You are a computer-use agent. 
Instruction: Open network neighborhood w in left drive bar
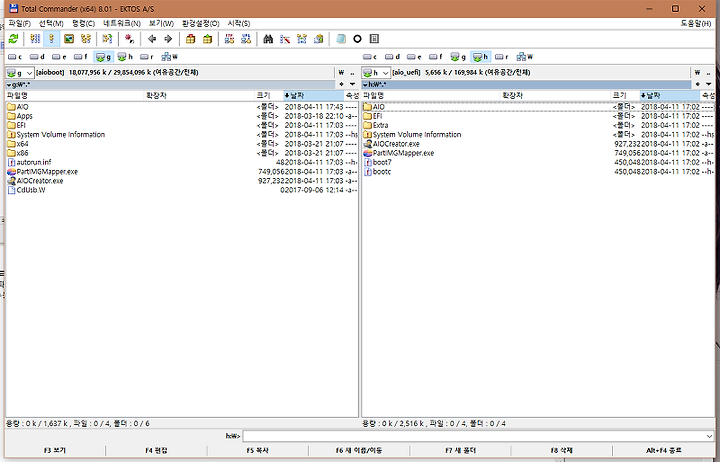[169, 57]
